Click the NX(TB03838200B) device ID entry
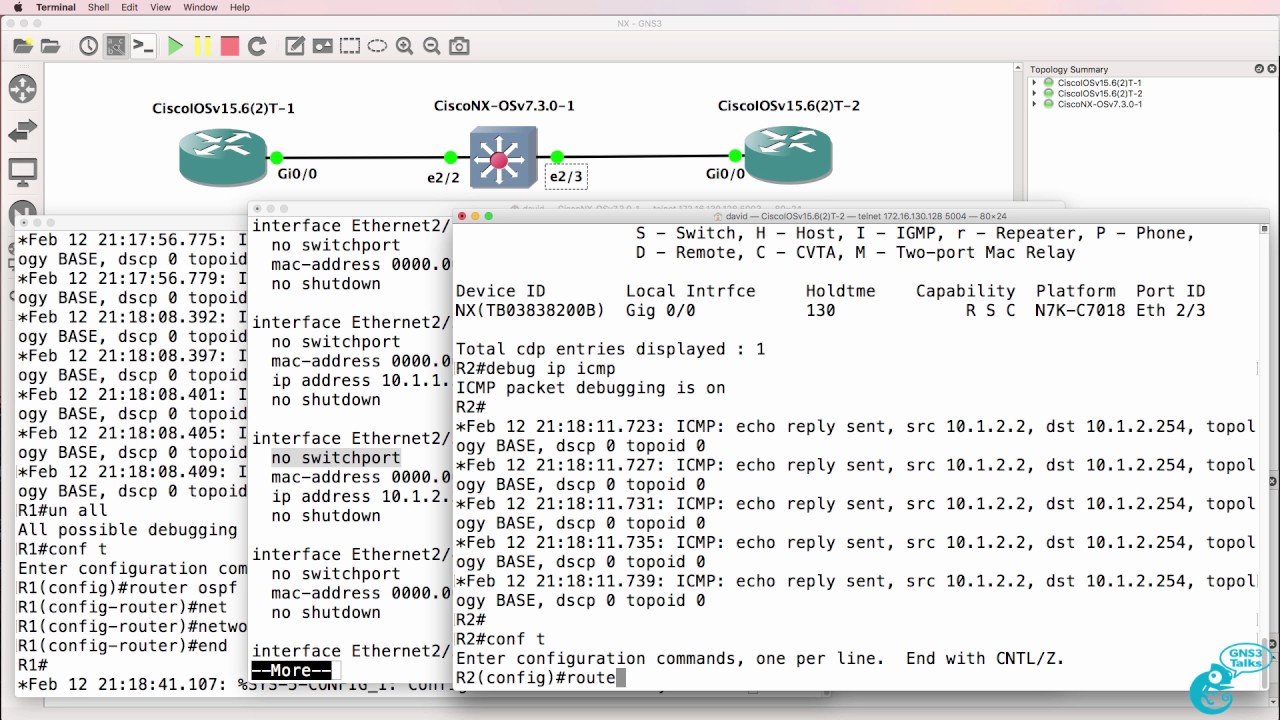The width and height of the screenshot is (1280, 720). coord(530,311)
